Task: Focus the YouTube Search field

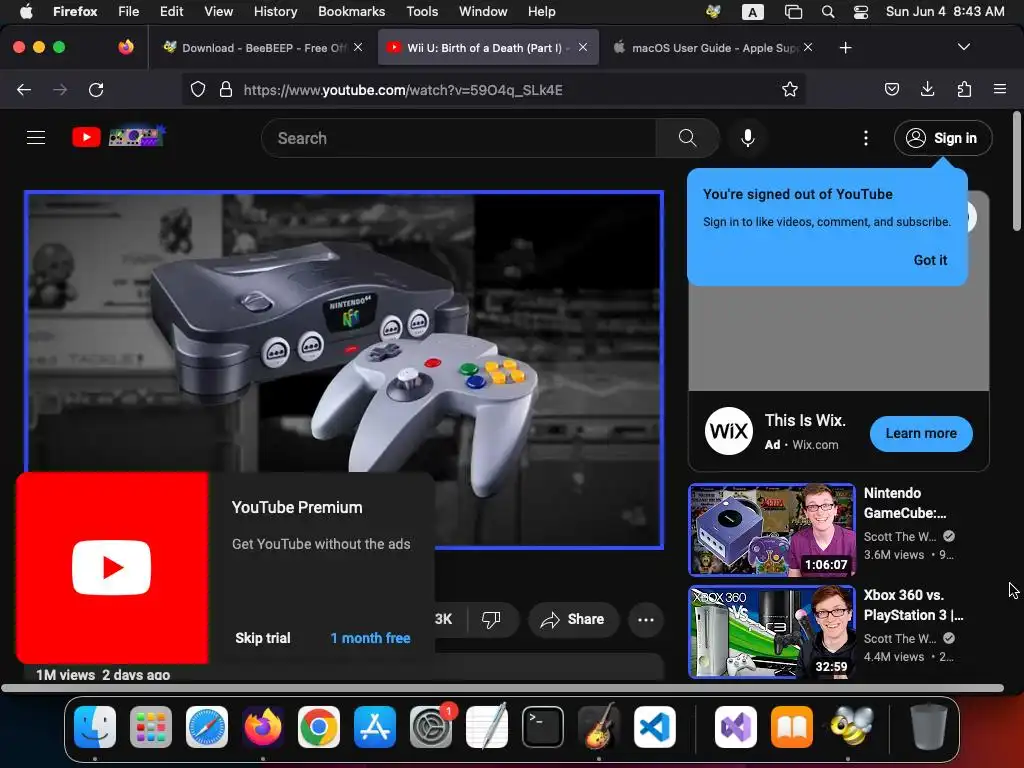Action: point(459,138)
